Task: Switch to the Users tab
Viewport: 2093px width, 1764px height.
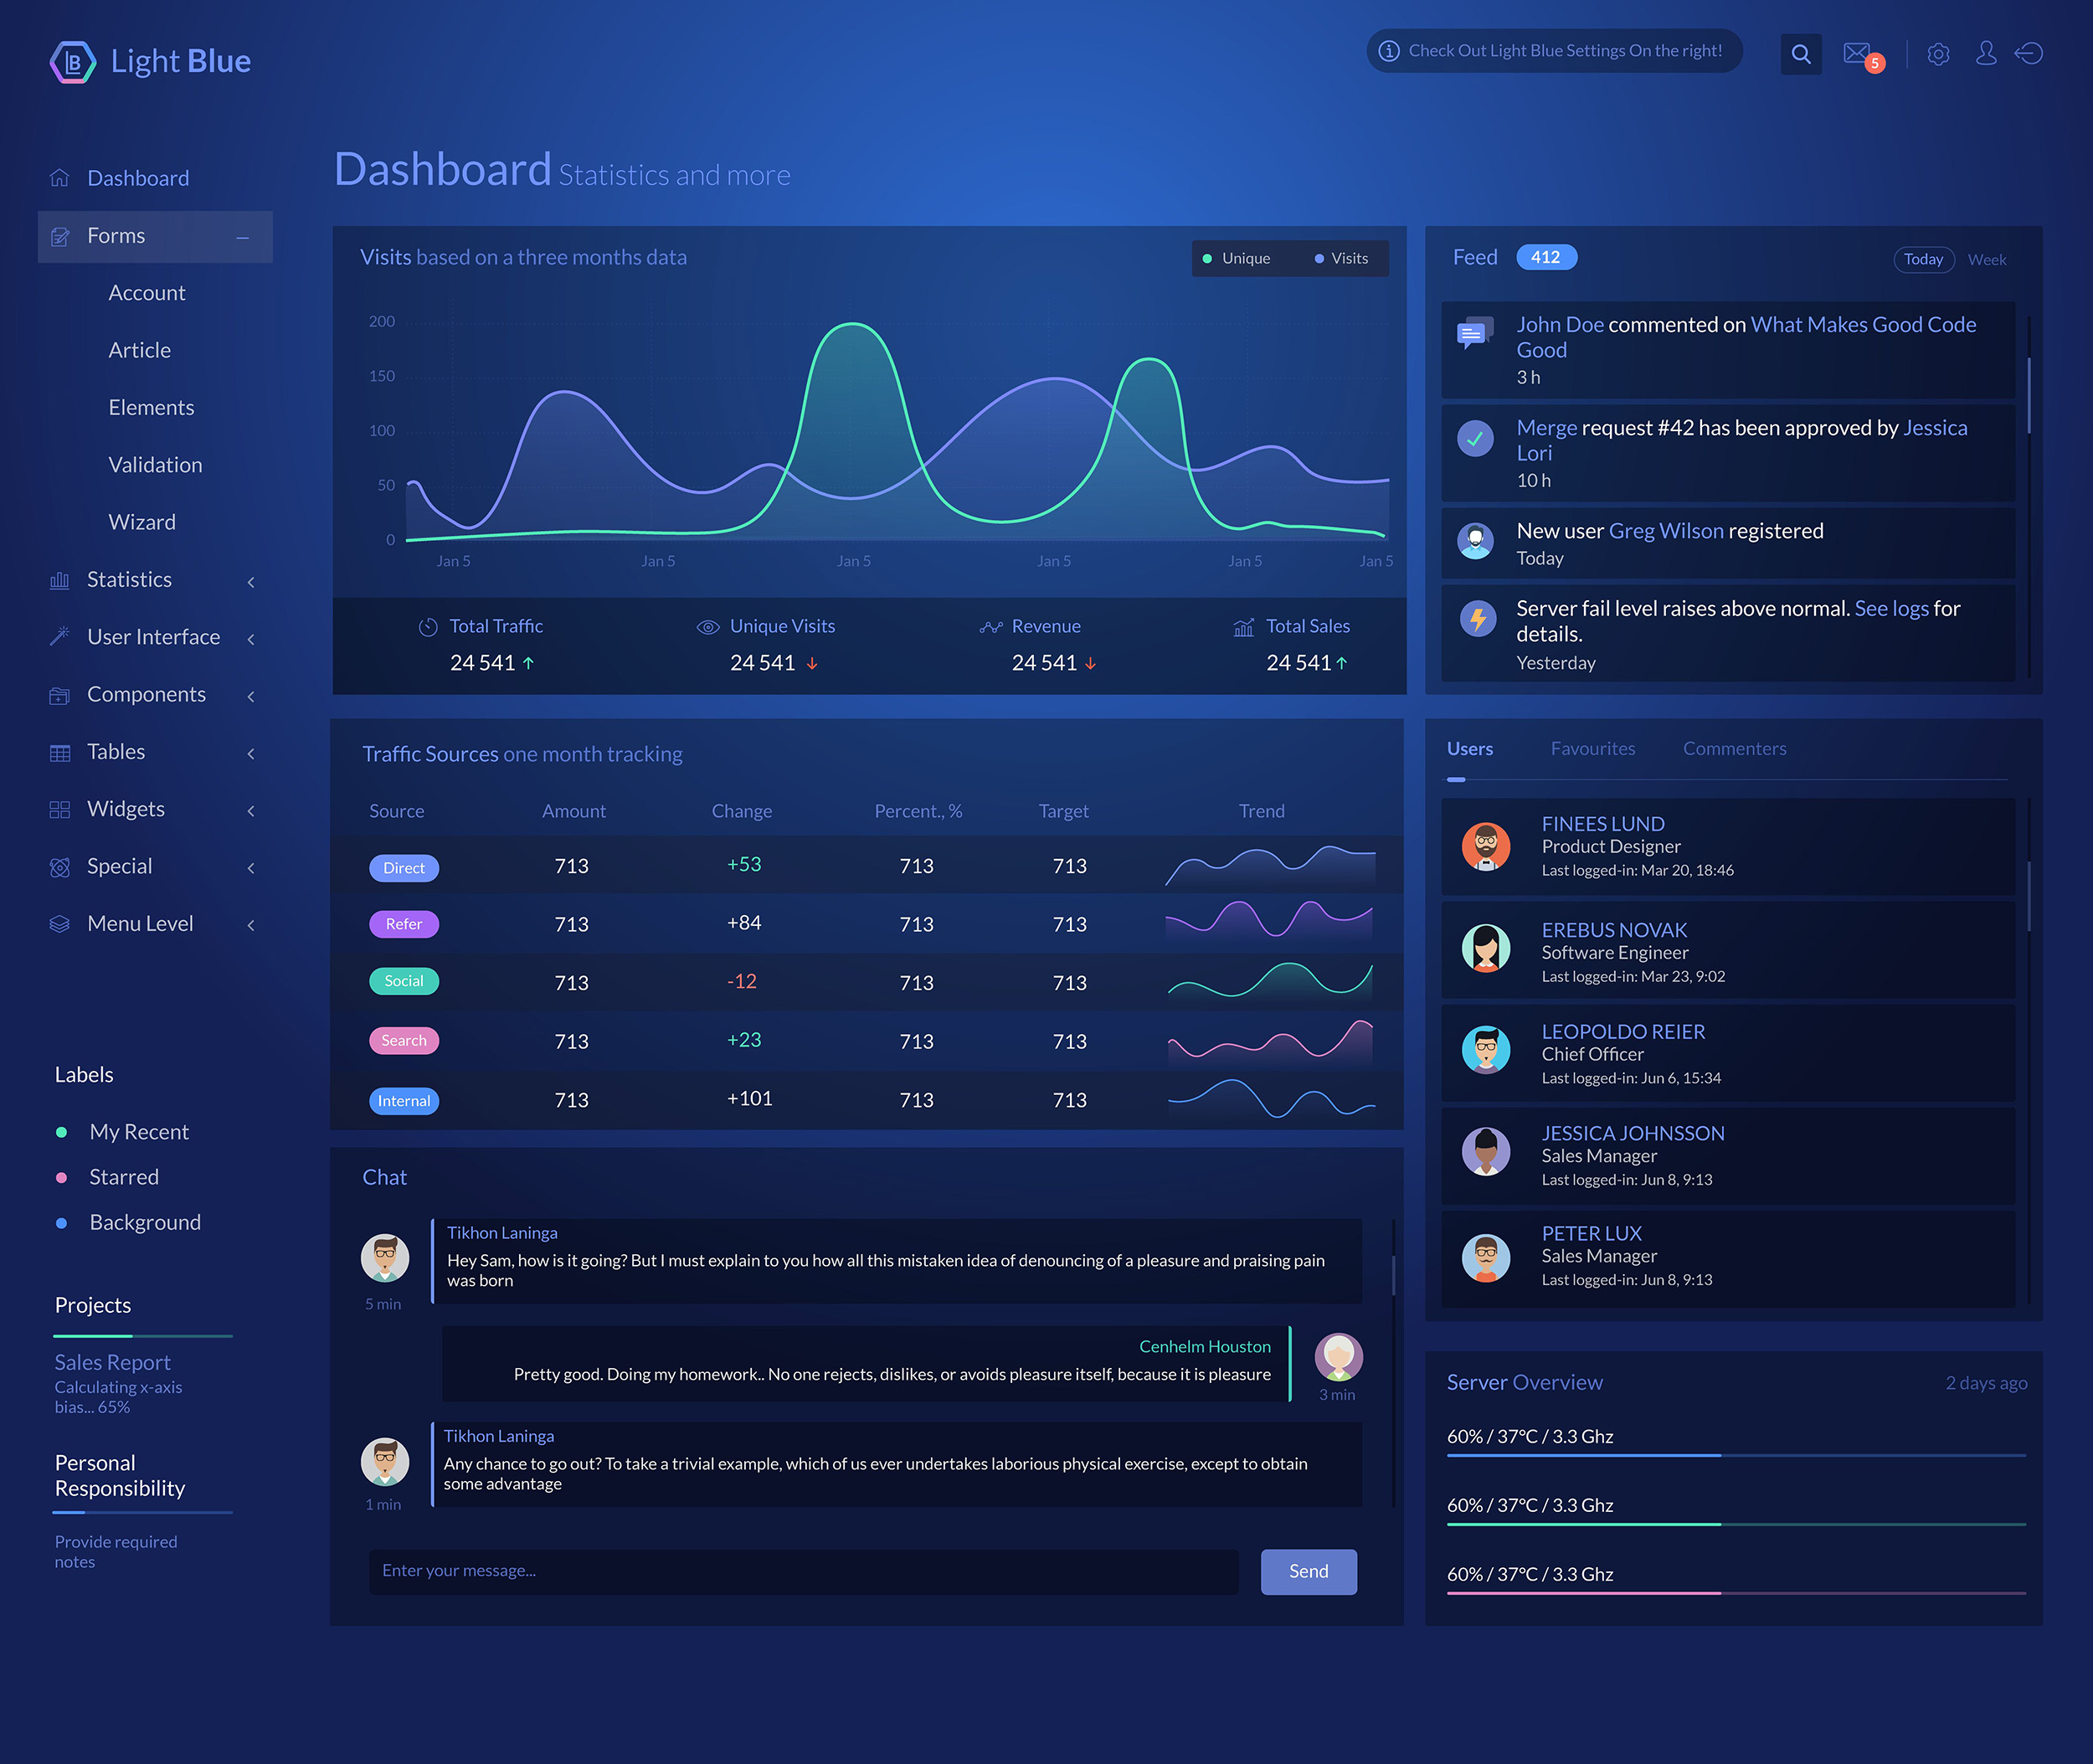Action: coord(1470,749)
